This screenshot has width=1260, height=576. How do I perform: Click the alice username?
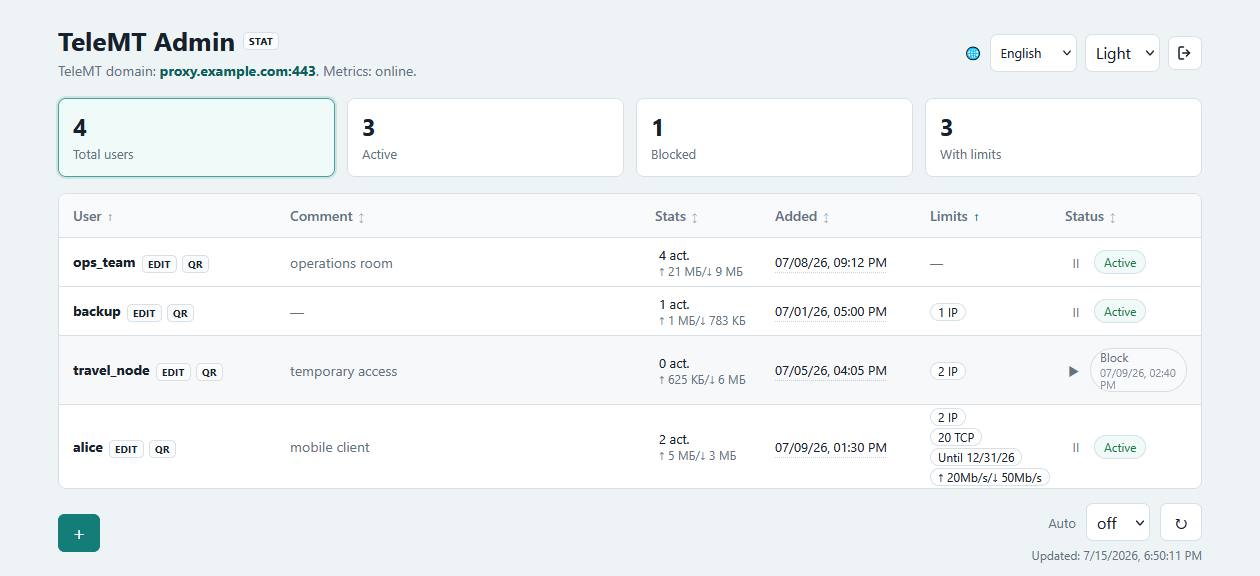[x=88, y=447]
